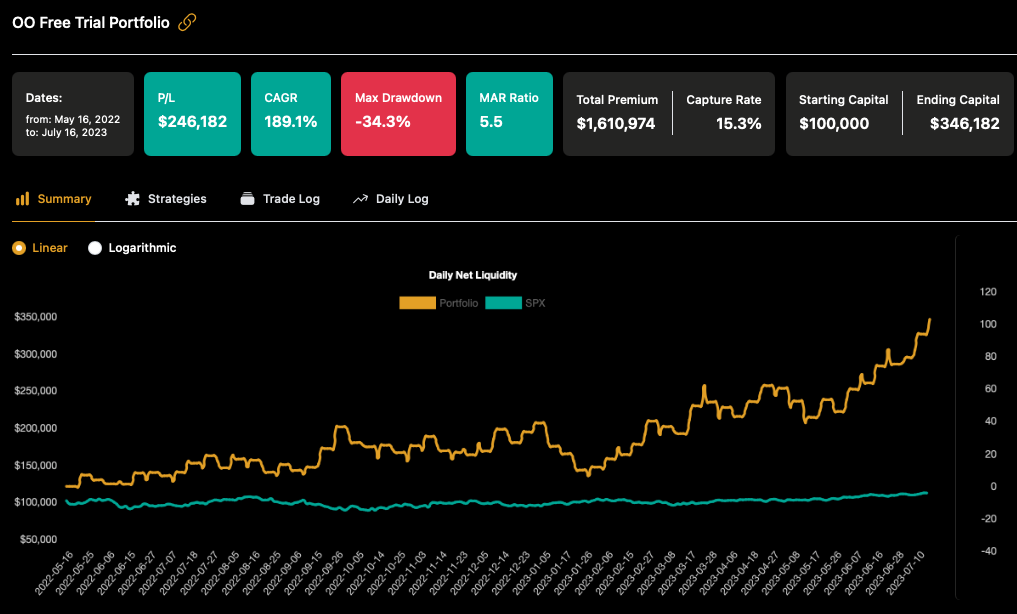Click the OO Free Trial Portfolio title
The height and width of the screenshot is (614, 1017).
point(90,22)
